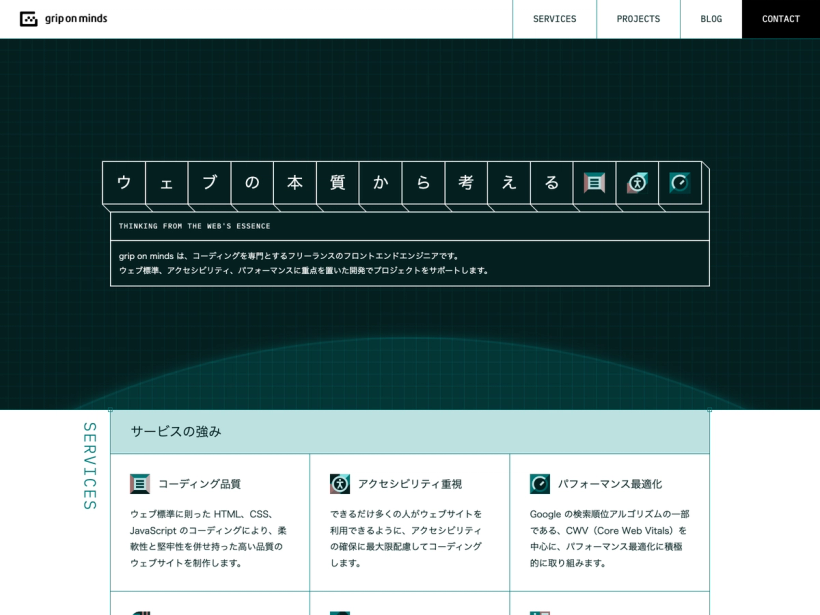Screen dimensions: 820x615
Task: Click the アクセシビリティ重視 card icon
Action: [340, 484]
